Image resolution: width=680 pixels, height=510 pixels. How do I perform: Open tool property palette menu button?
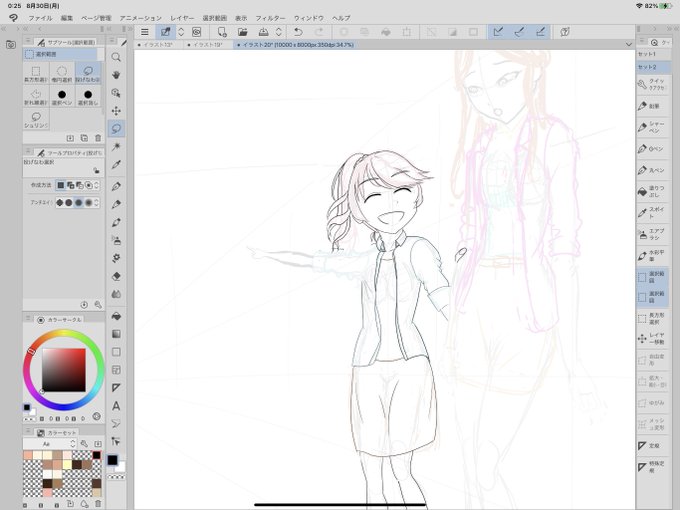pyautogui.click(x=28, y=152)
